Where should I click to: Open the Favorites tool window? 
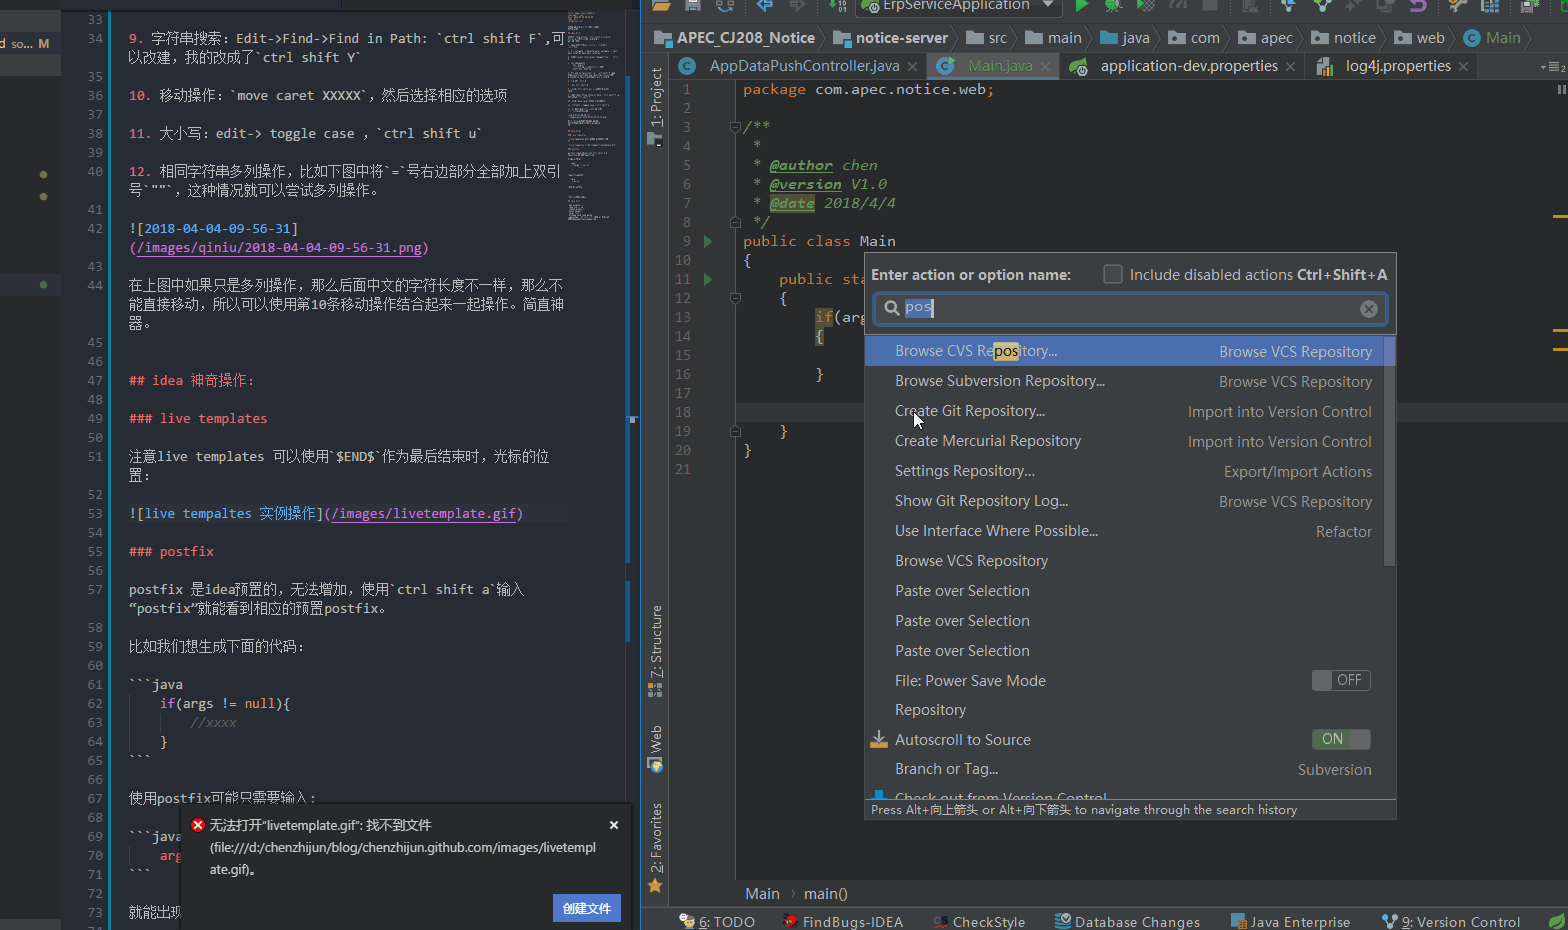click(x=655, y=847)
